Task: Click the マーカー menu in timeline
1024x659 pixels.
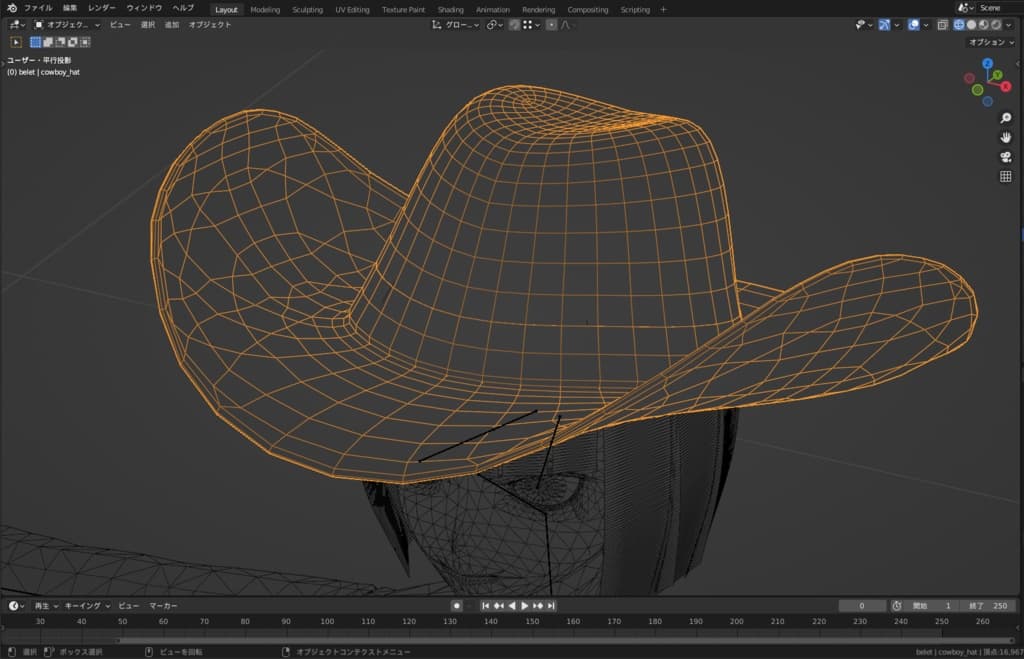Action: 164,606
